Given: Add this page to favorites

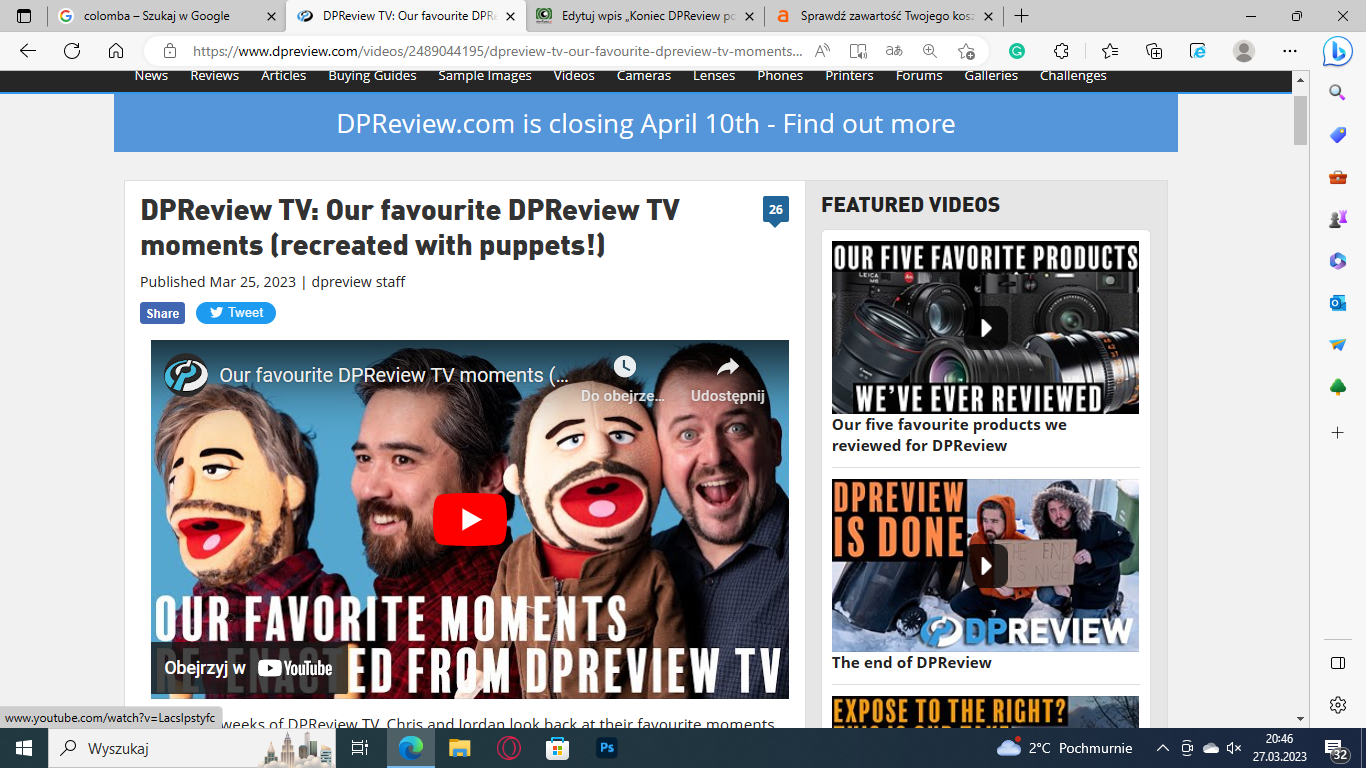Looking at the screenshot, I should 966,51.
